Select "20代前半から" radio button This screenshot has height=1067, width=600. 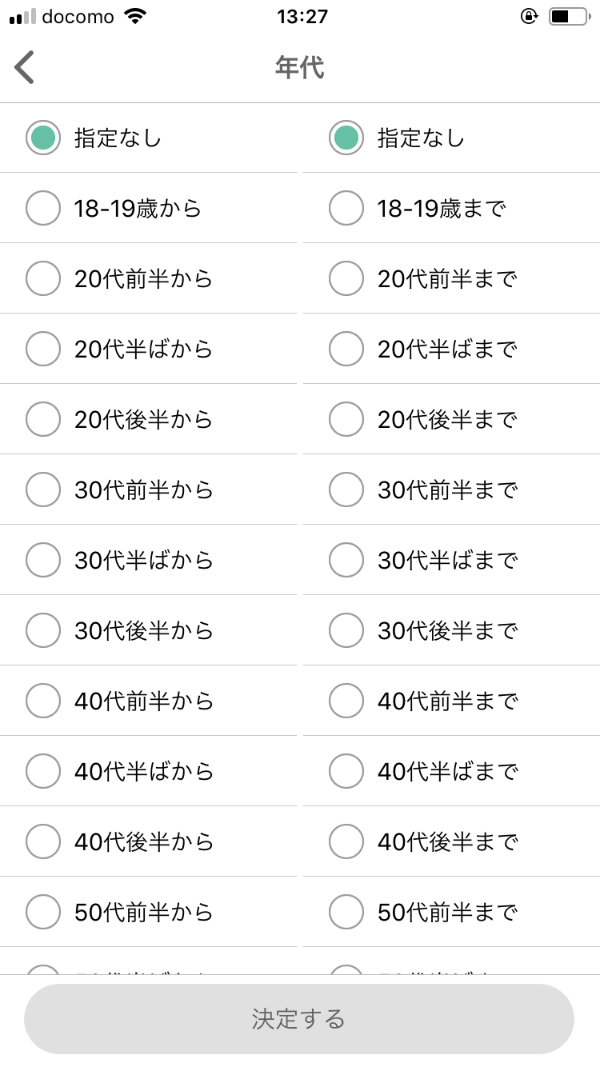42,279
